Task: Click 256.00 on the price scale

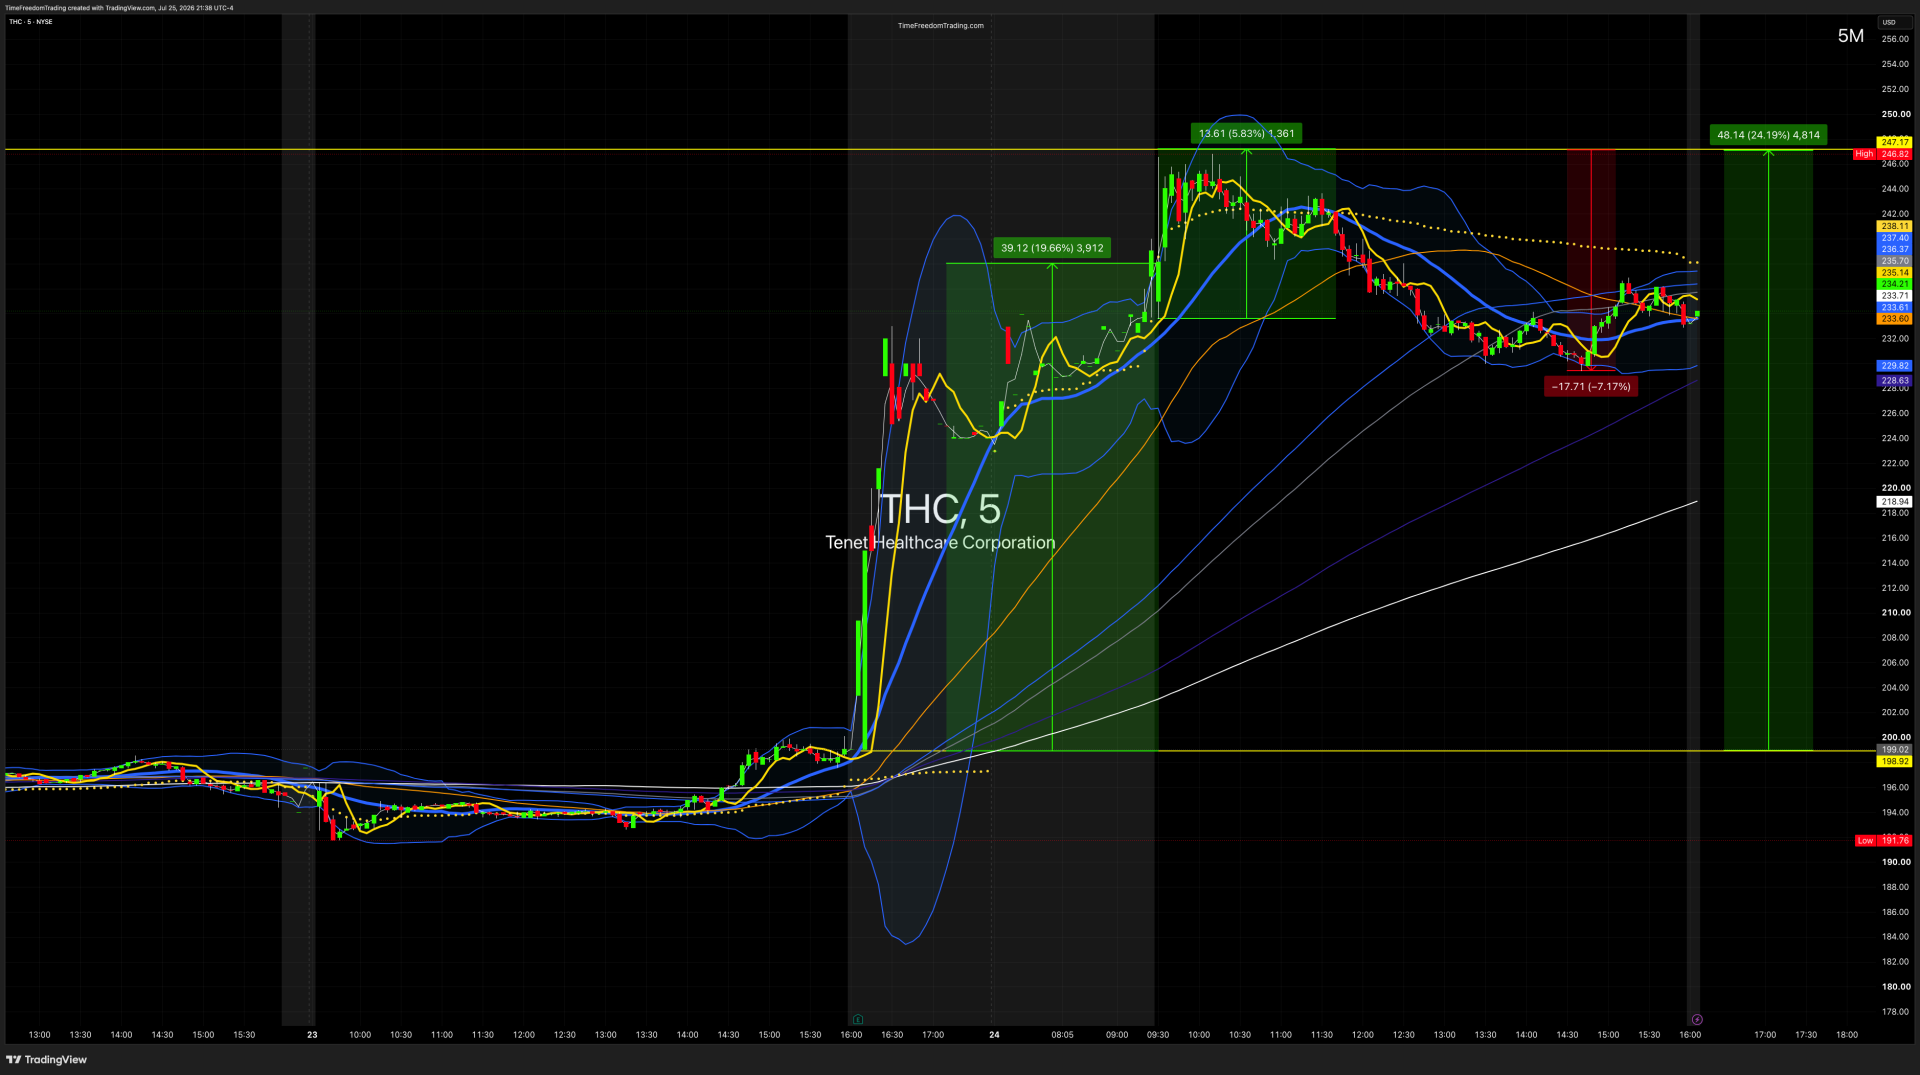Action: tap(1896, 39)
